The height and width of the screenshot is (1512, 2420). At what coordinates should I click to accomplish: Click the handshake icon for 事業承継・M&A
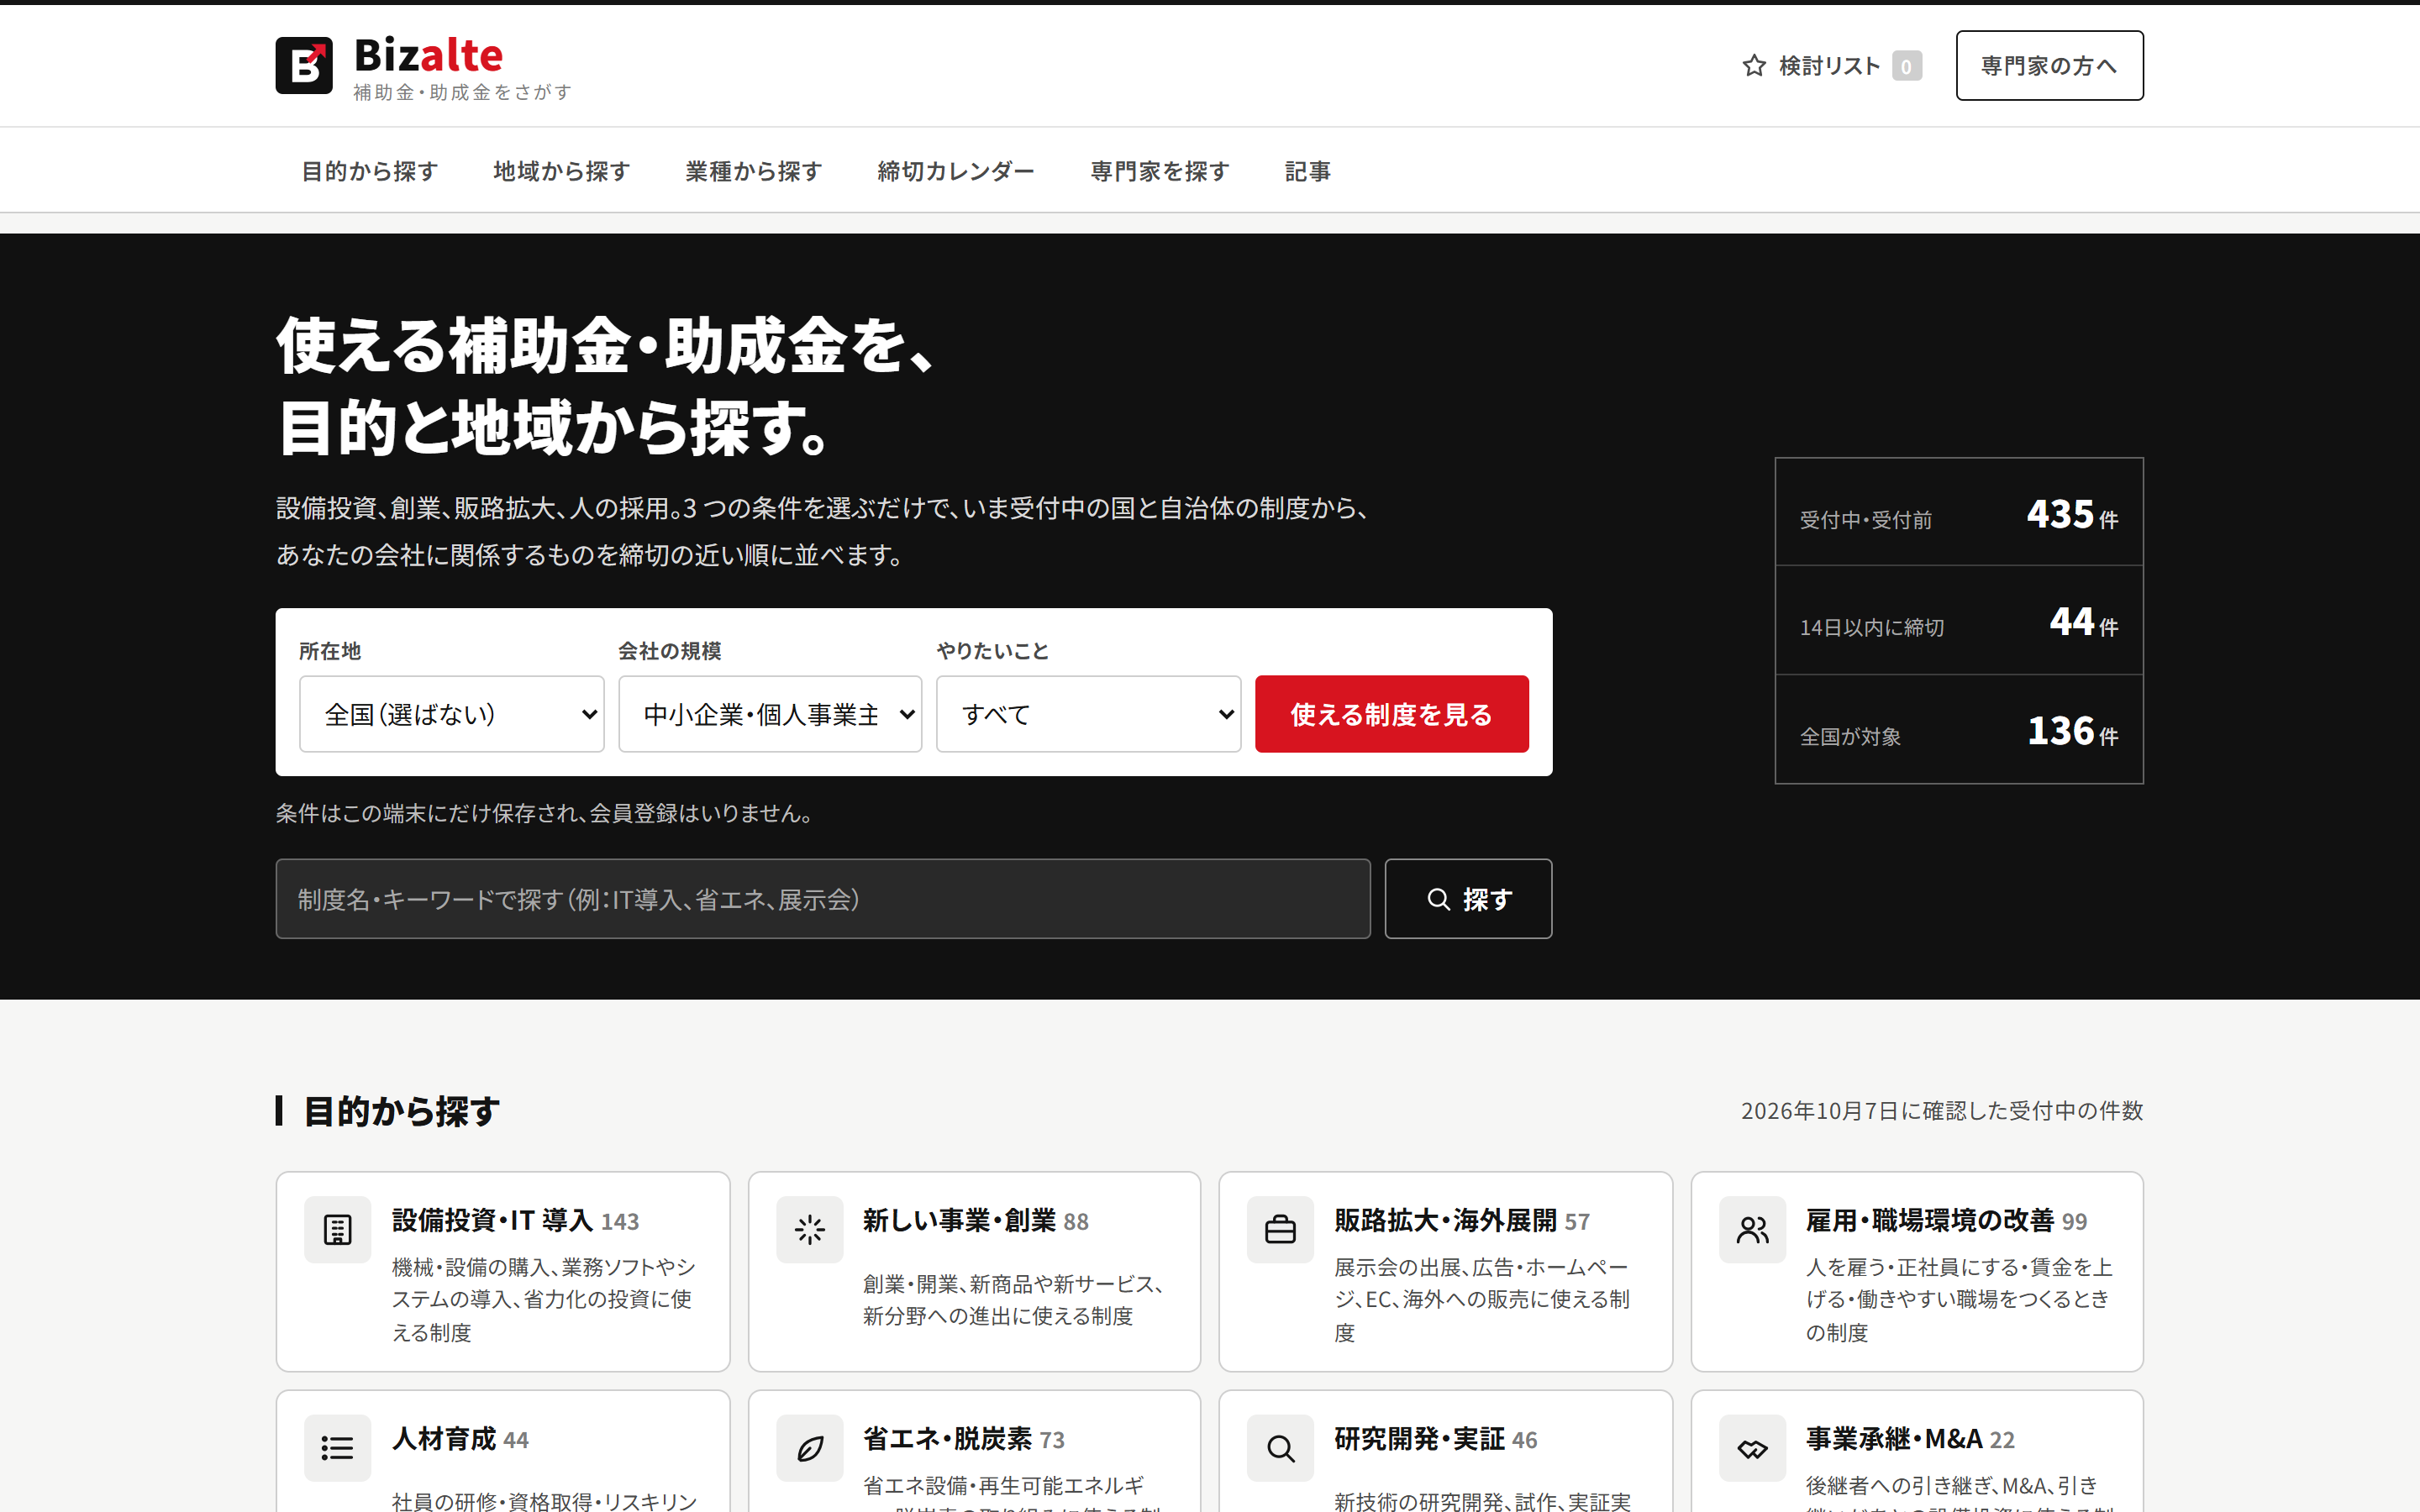click(1752, 1447)
